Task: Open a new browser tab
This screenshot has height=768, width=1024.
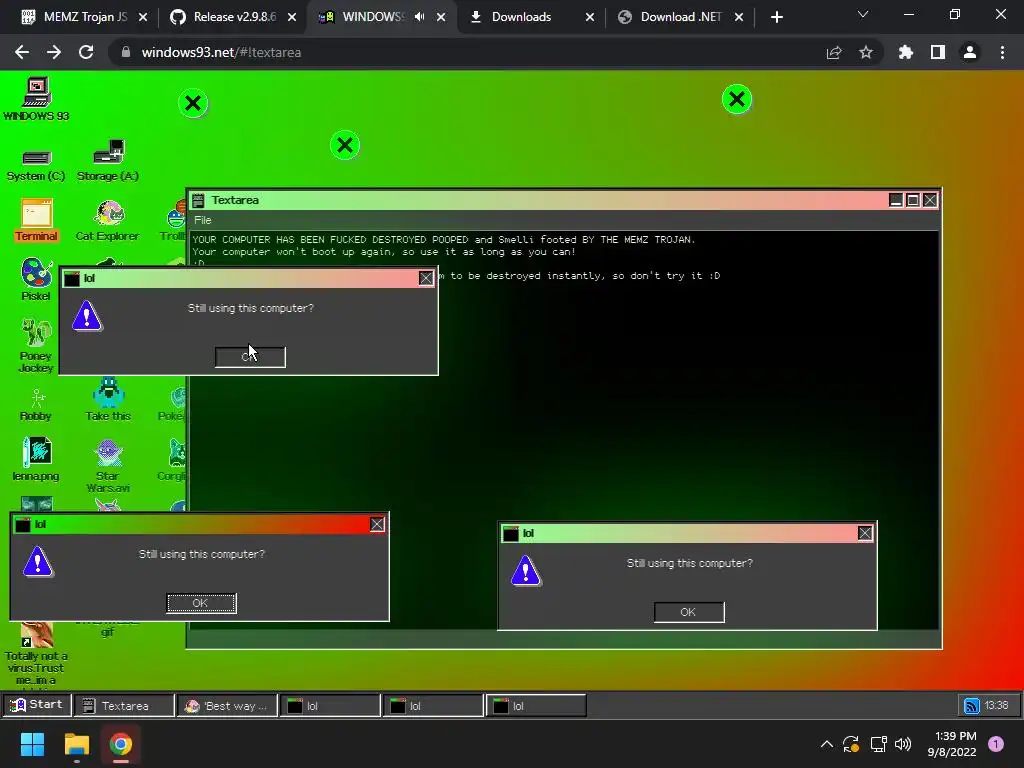Action: (776, 17)
